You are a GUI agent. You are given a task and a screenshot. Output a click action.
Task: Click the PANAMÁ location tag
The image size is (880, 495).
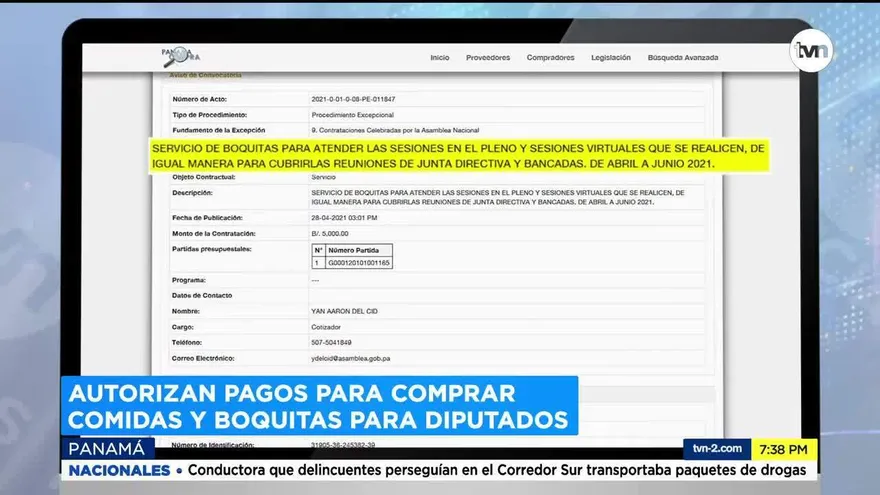[x=107, y=448]
